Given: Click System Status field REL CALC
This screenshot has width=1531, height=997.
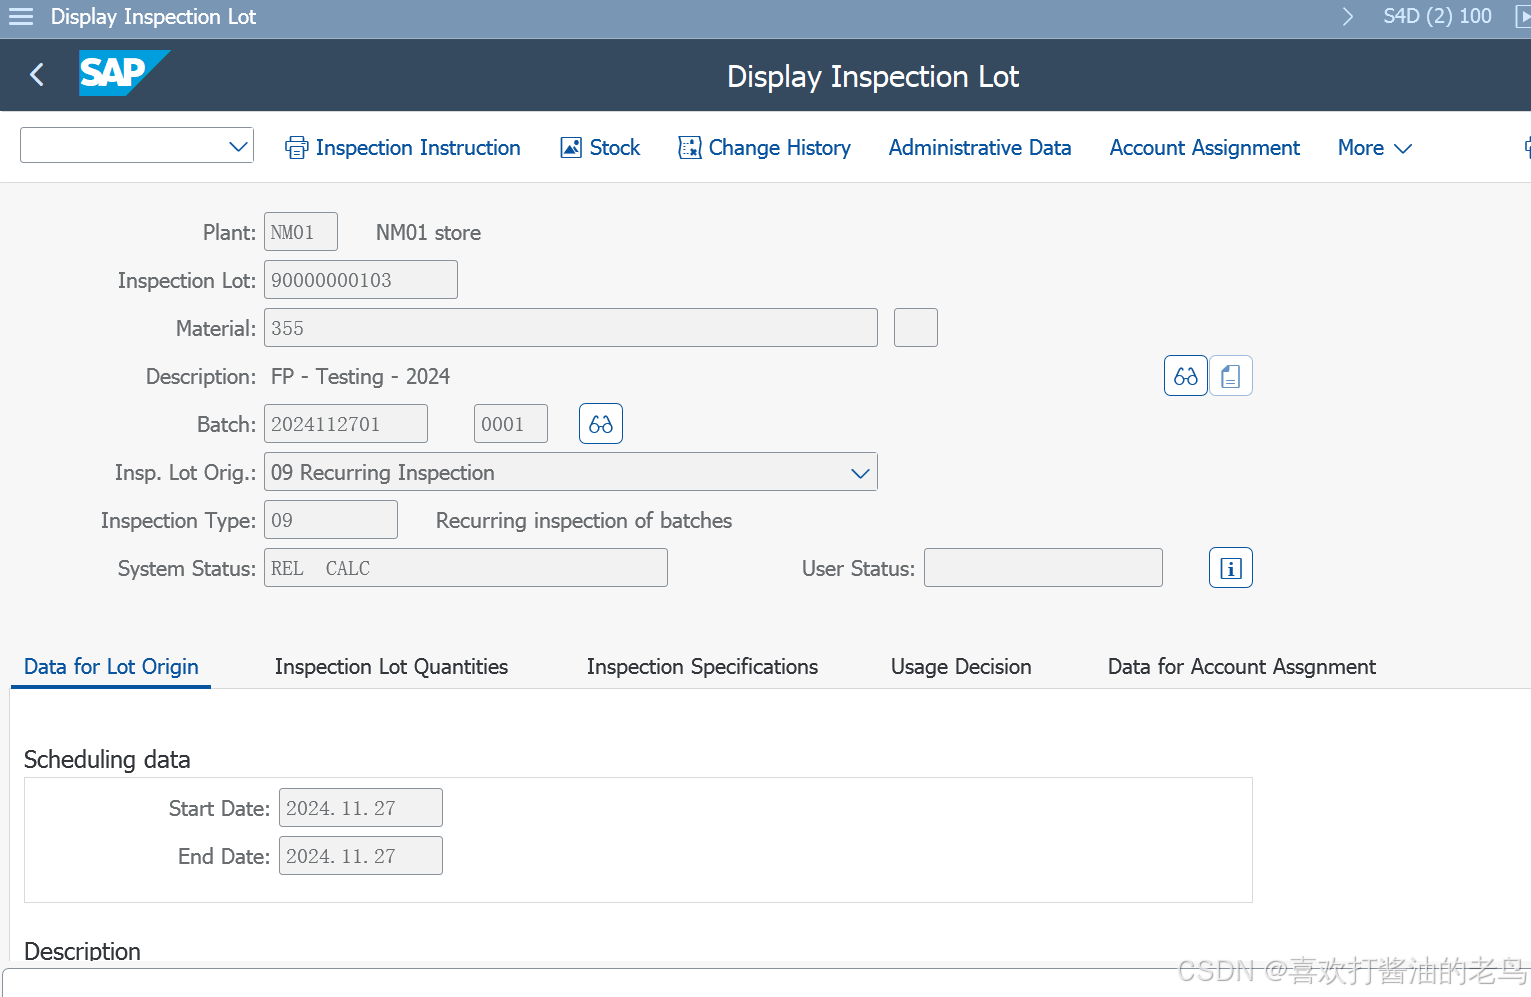Looking at the screenshot, I should pos(466,568).
